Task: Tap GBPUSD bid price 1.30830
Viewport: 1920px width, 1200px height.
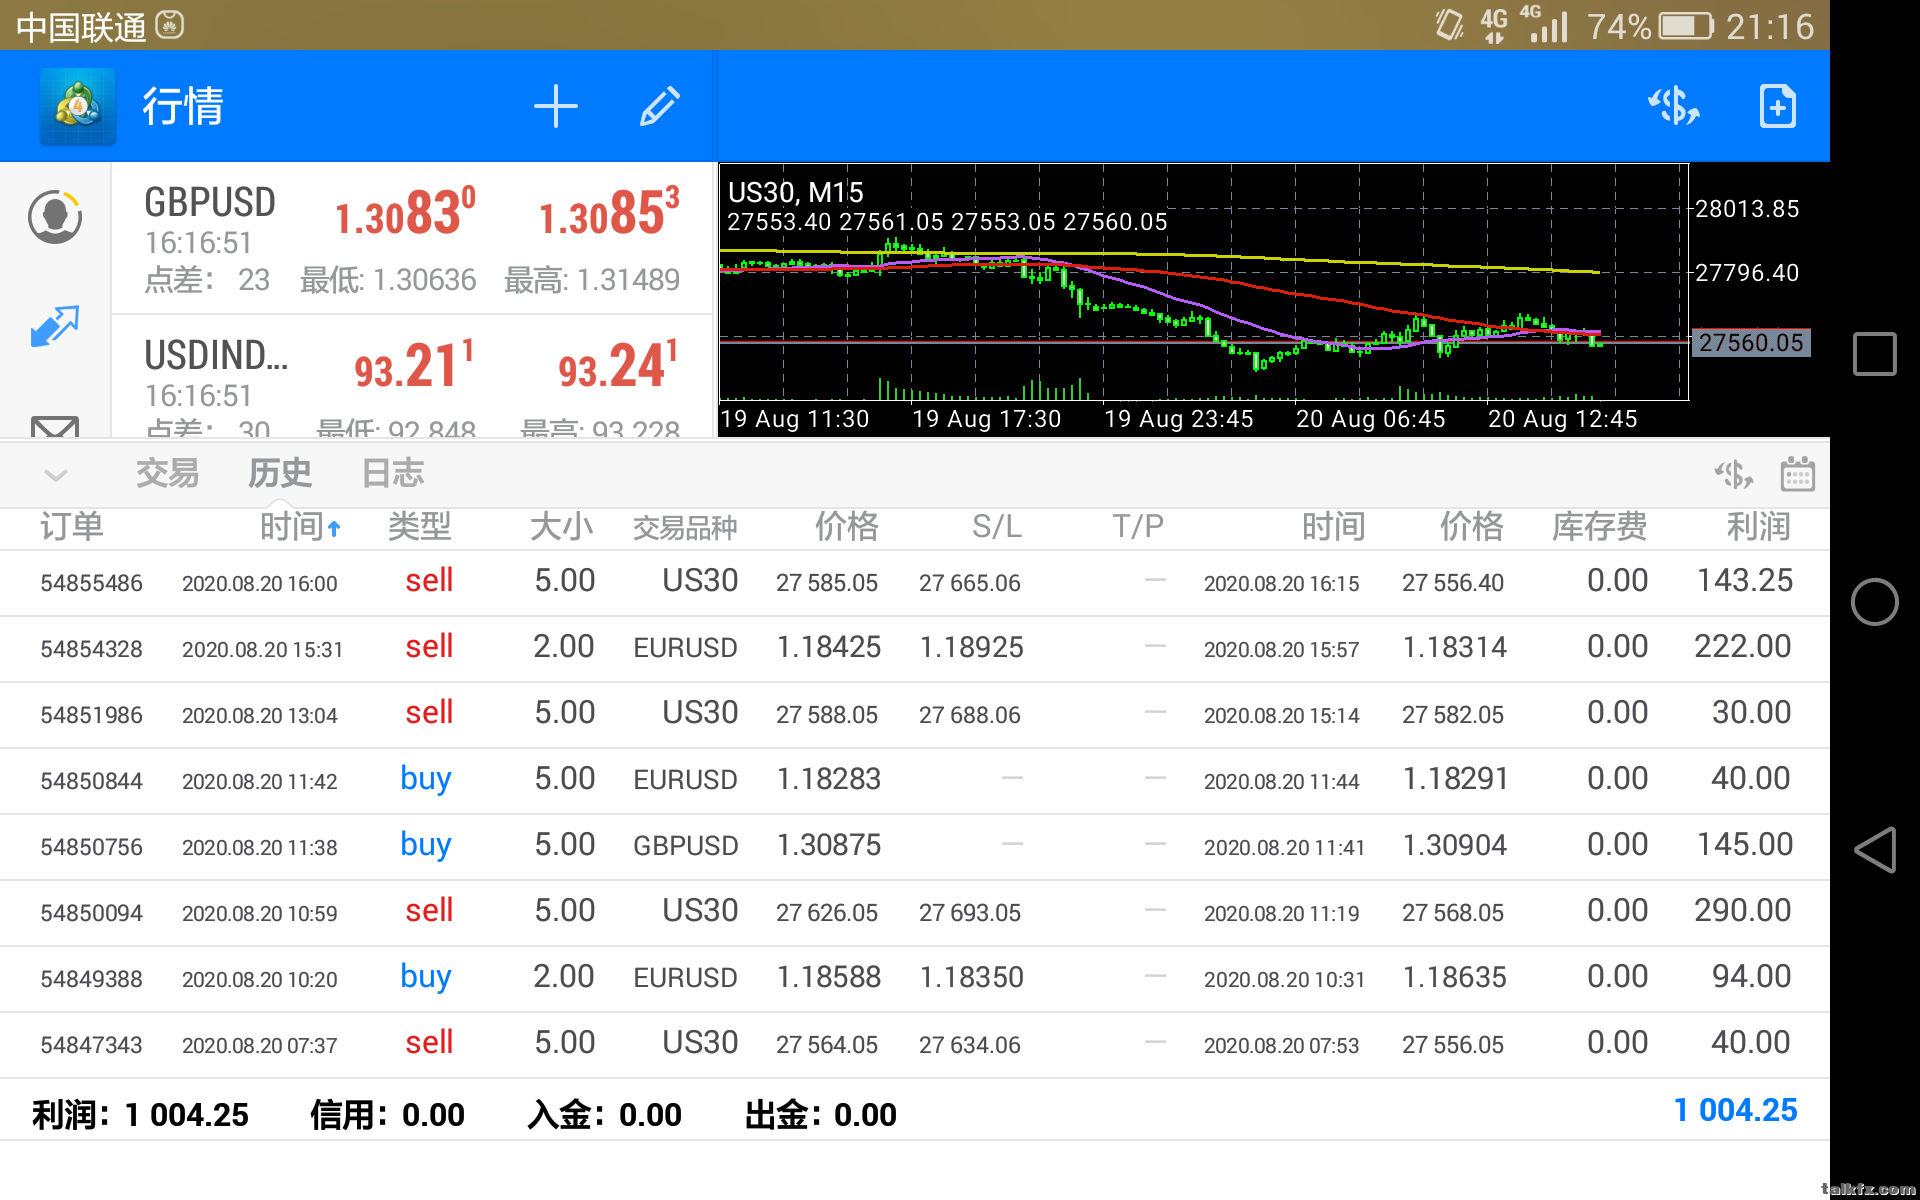Action: pos(405,213)
